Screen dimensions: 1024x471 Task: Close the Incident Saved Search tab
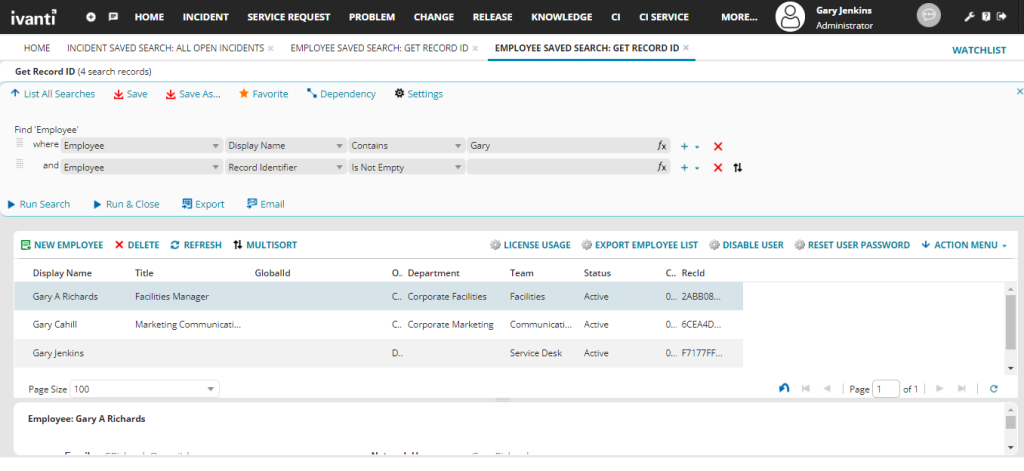pos(270,48)
